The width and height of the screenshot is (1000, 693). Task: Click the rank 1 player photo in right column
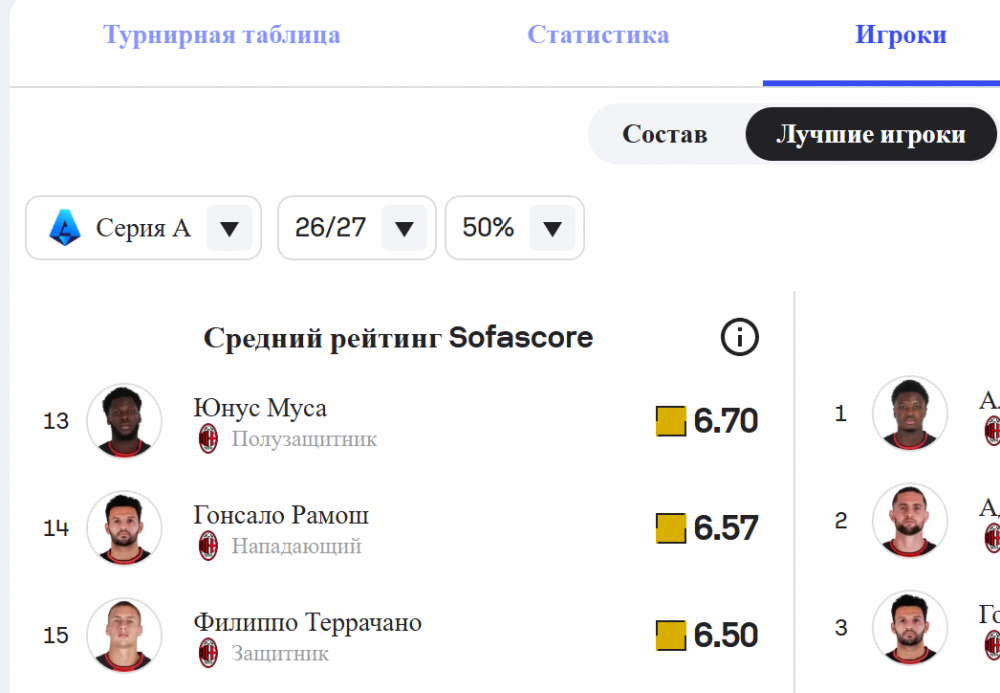coord(909,413)
